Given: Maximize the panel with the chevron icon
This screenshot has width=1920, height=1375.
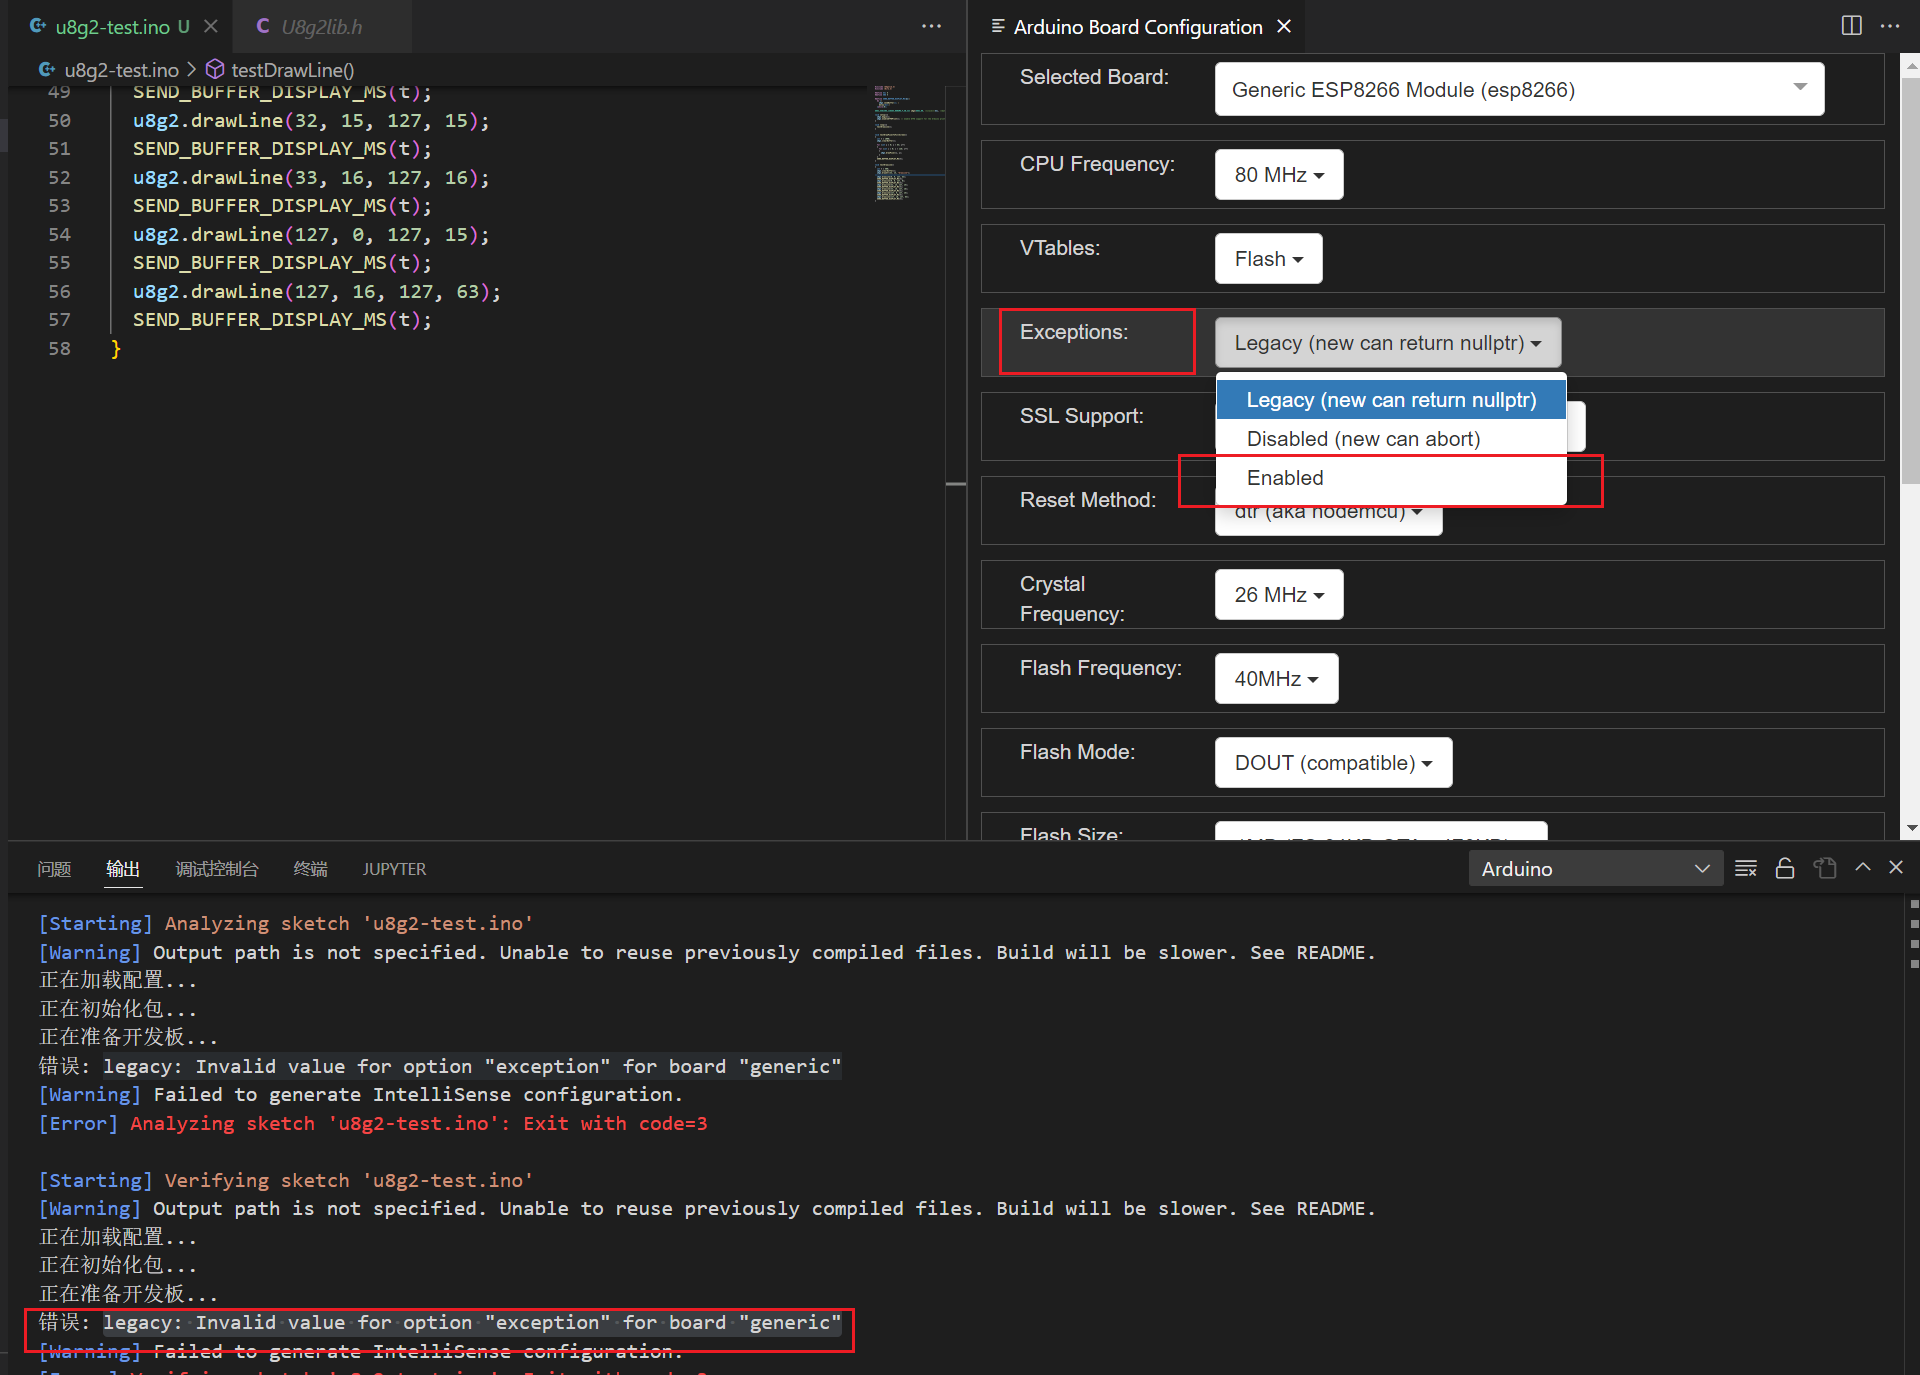Looking at the screenshot, I should [x=1862, y=868].
